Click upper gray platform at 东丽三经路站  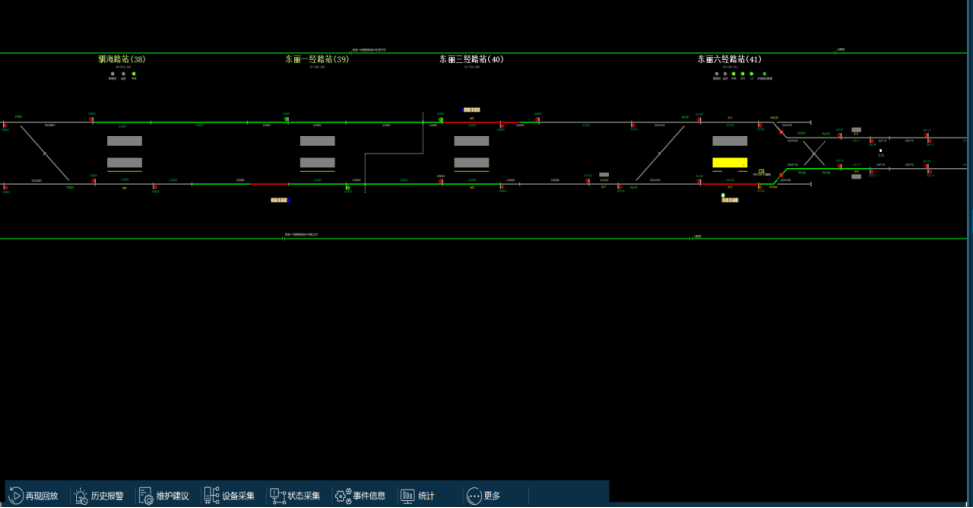tap(472, 141)
